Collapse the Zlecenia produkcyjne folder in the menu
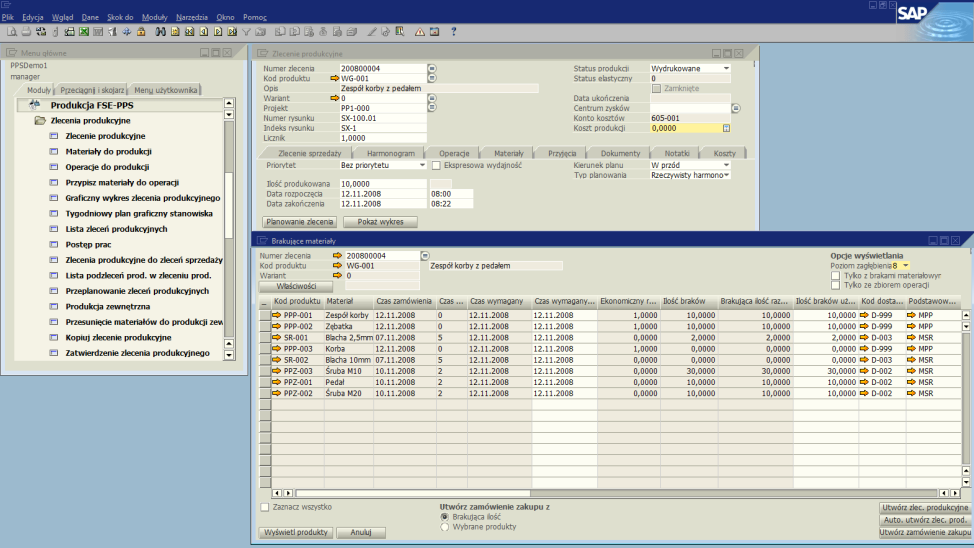The image size is (974, 548). point(40,121)
